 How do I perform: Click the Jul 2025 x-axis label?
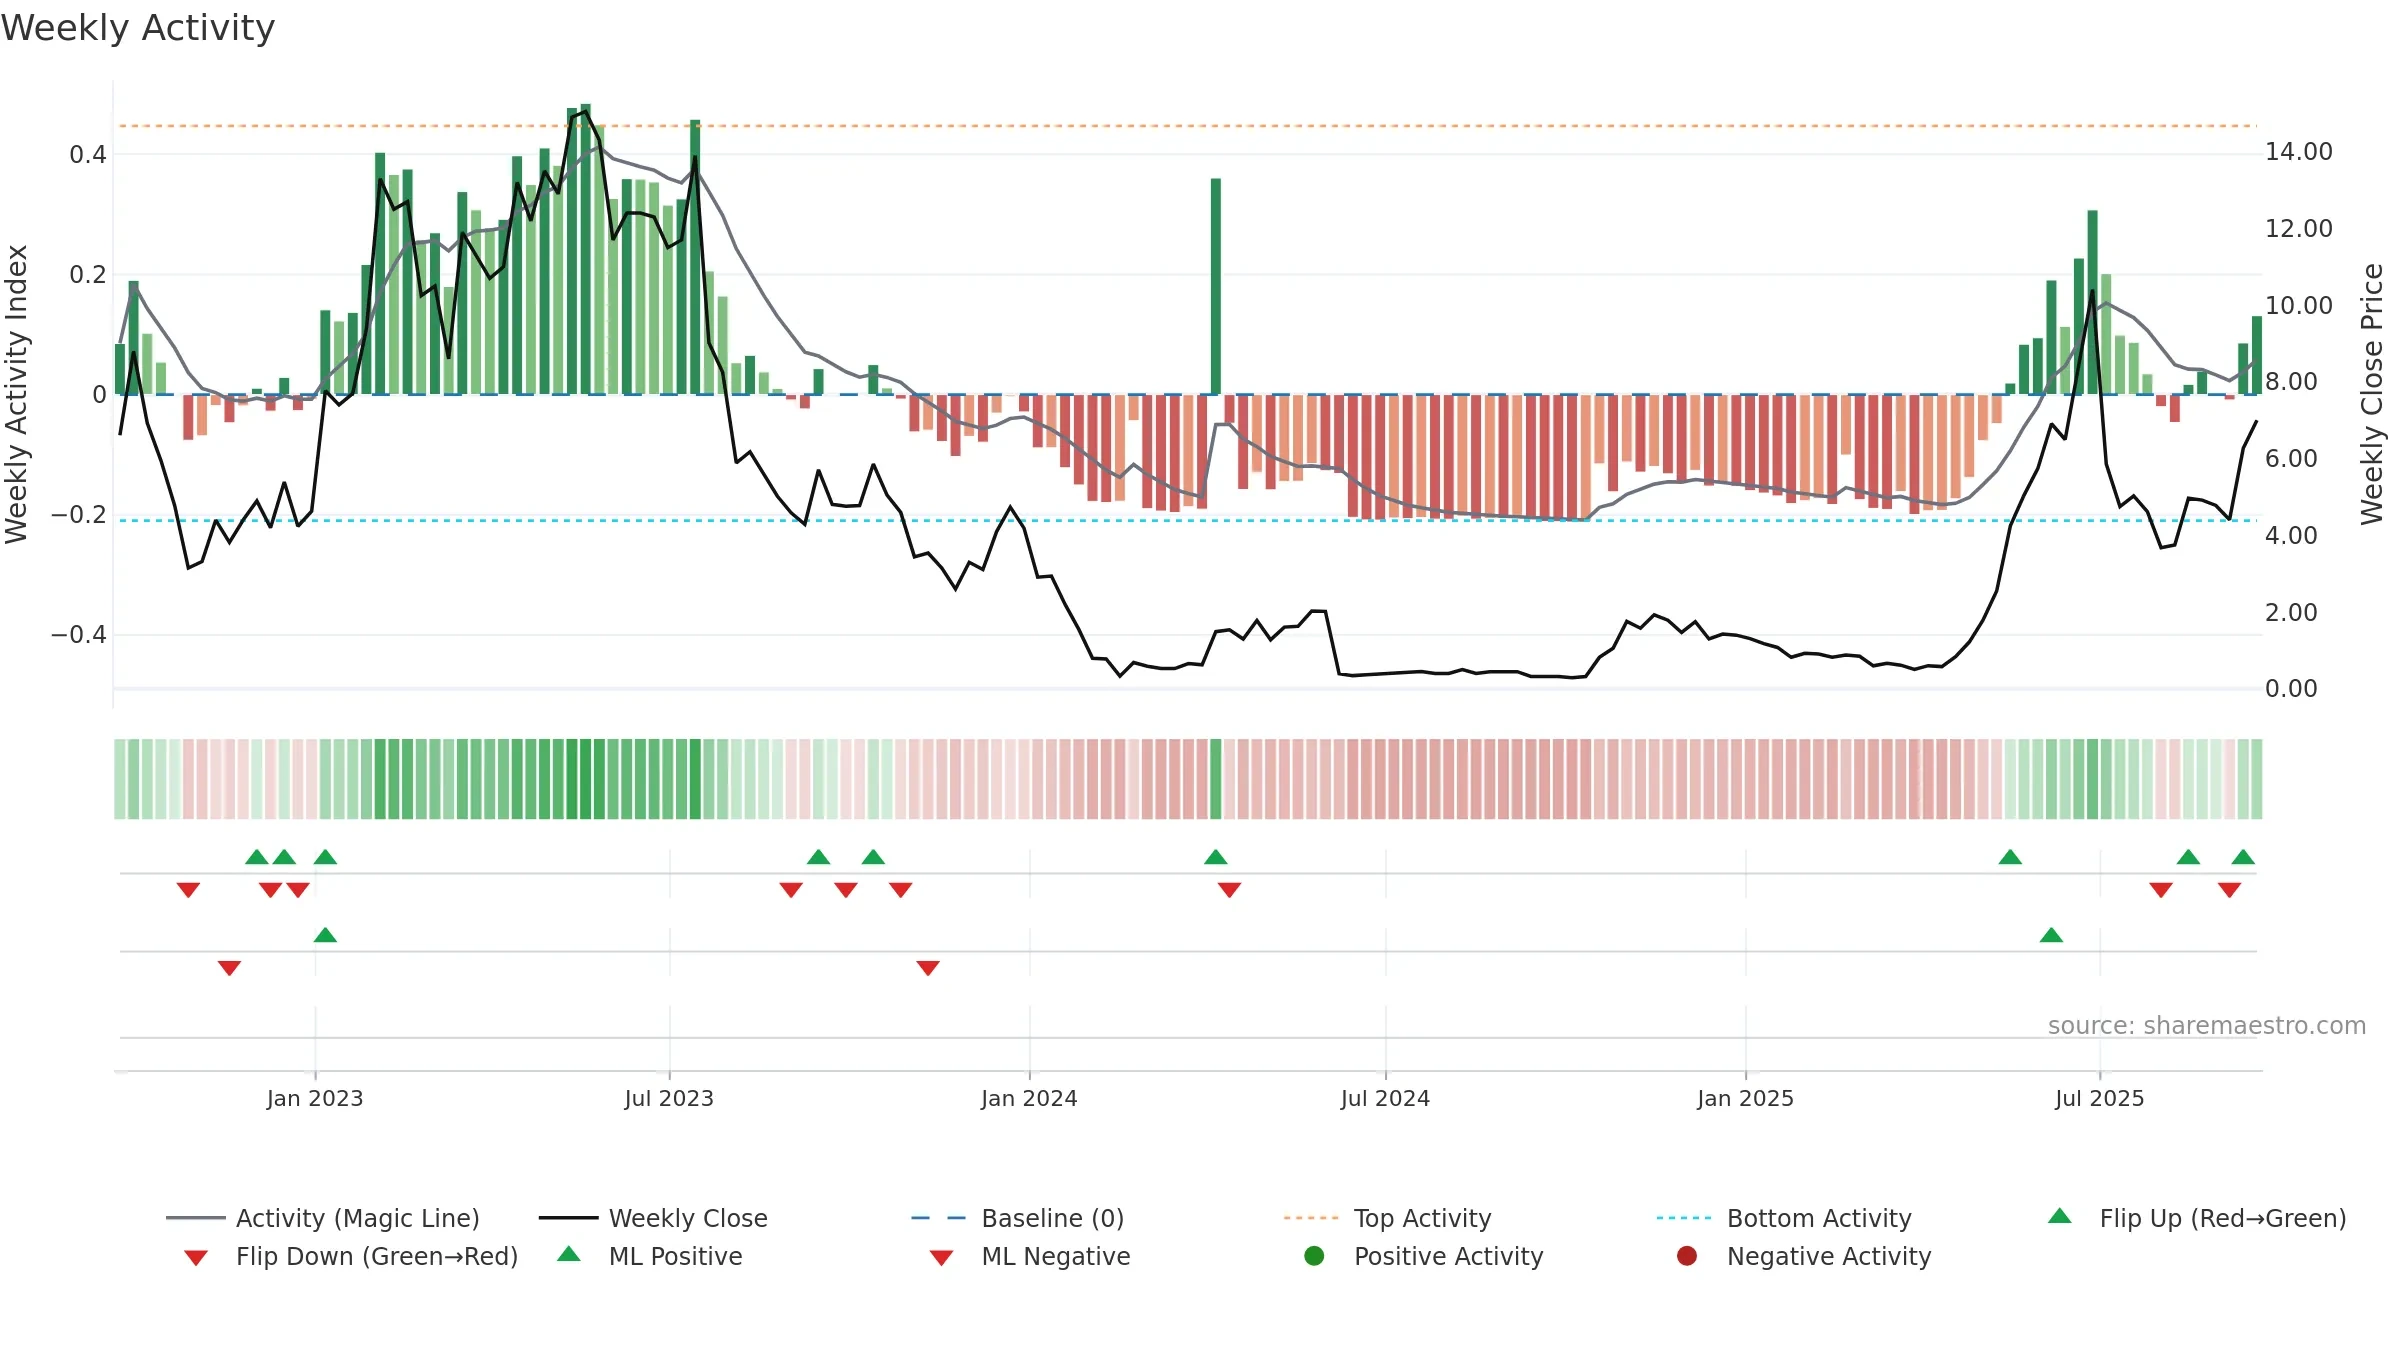2100,1098
